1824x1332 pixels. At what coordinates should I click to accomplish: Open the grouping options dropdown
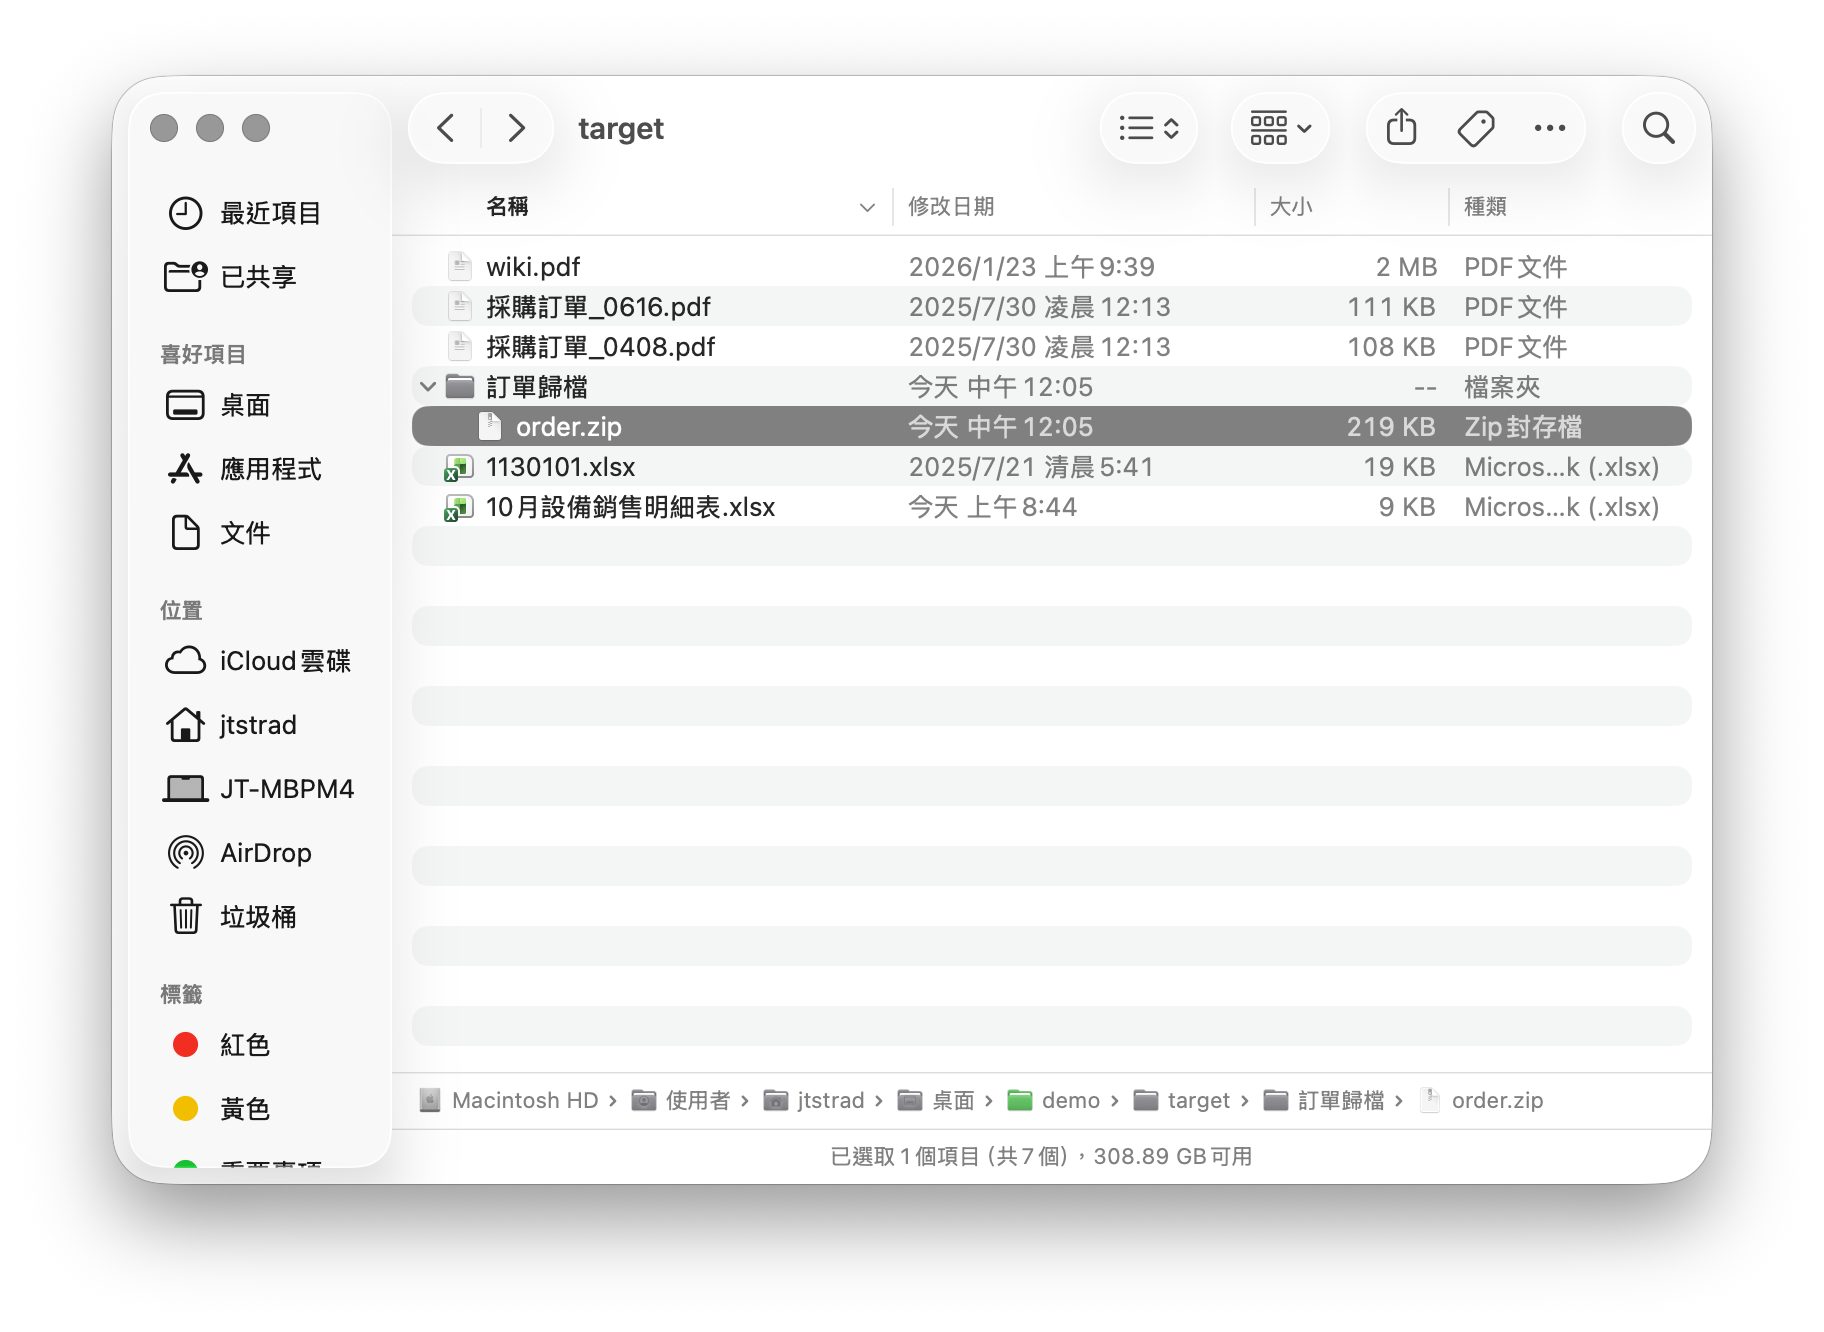point(1280,128)
